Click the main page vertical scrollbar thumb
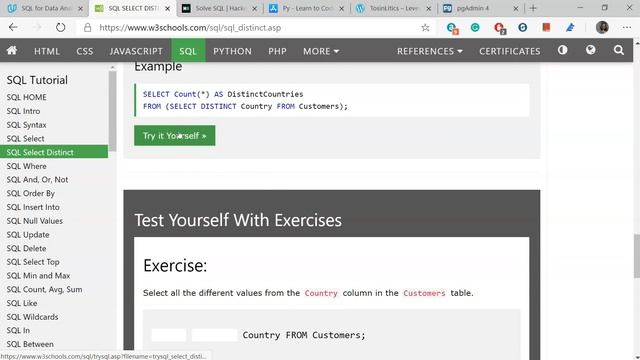Screen dimensions: 640x360 tap(636, 256)
